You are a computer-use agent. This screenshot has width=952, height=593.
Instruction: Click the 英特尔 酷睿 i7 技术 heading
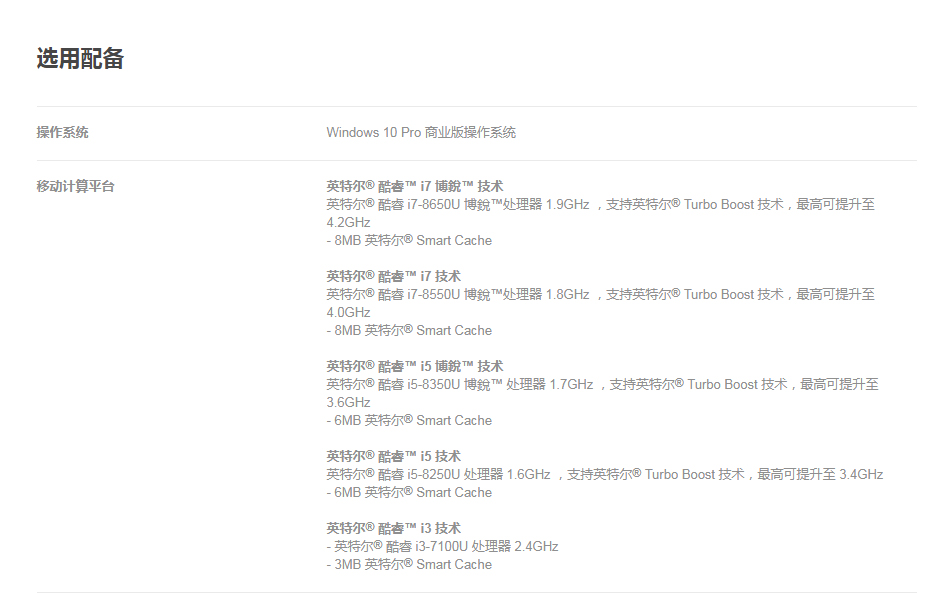coord(393,276)
